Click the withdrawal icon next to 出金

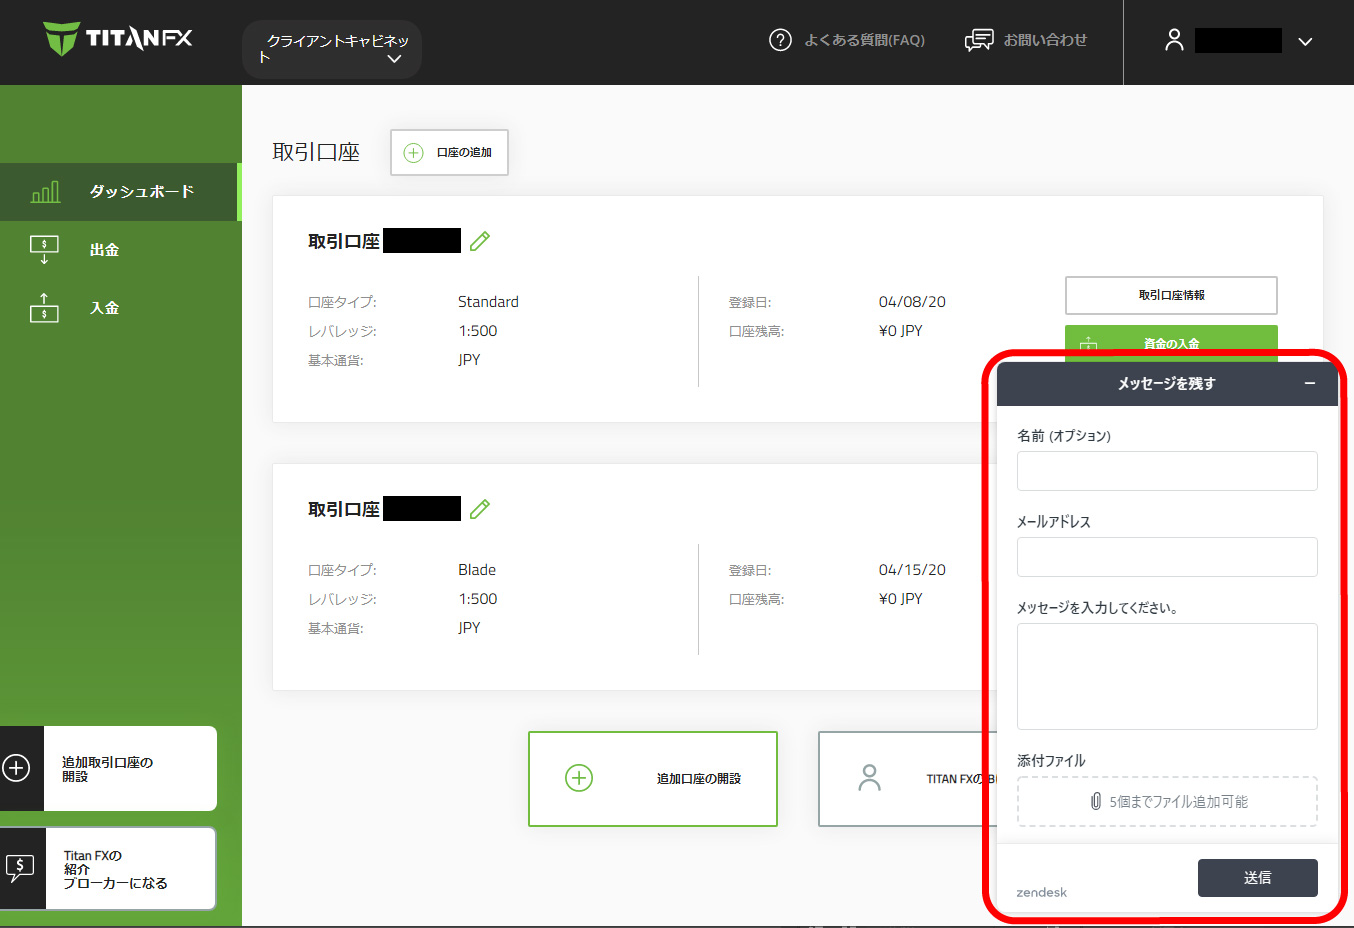(x=44, y=250)
